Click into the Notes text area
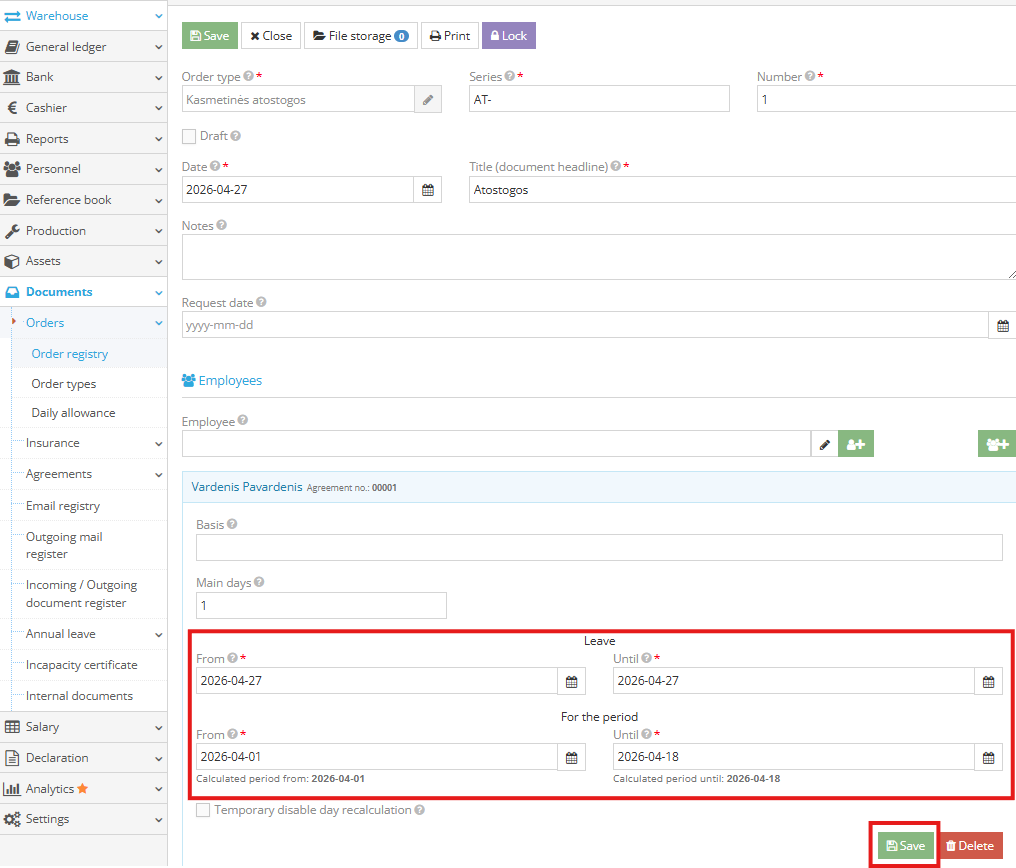 point(599,257)
